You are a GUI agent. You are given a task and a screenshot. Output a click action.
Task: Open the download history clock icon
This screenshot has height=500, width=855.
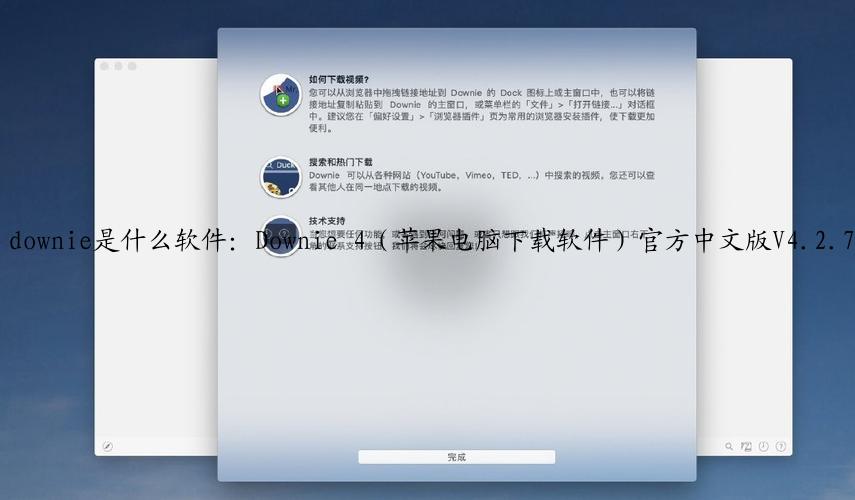pos(763,446)
